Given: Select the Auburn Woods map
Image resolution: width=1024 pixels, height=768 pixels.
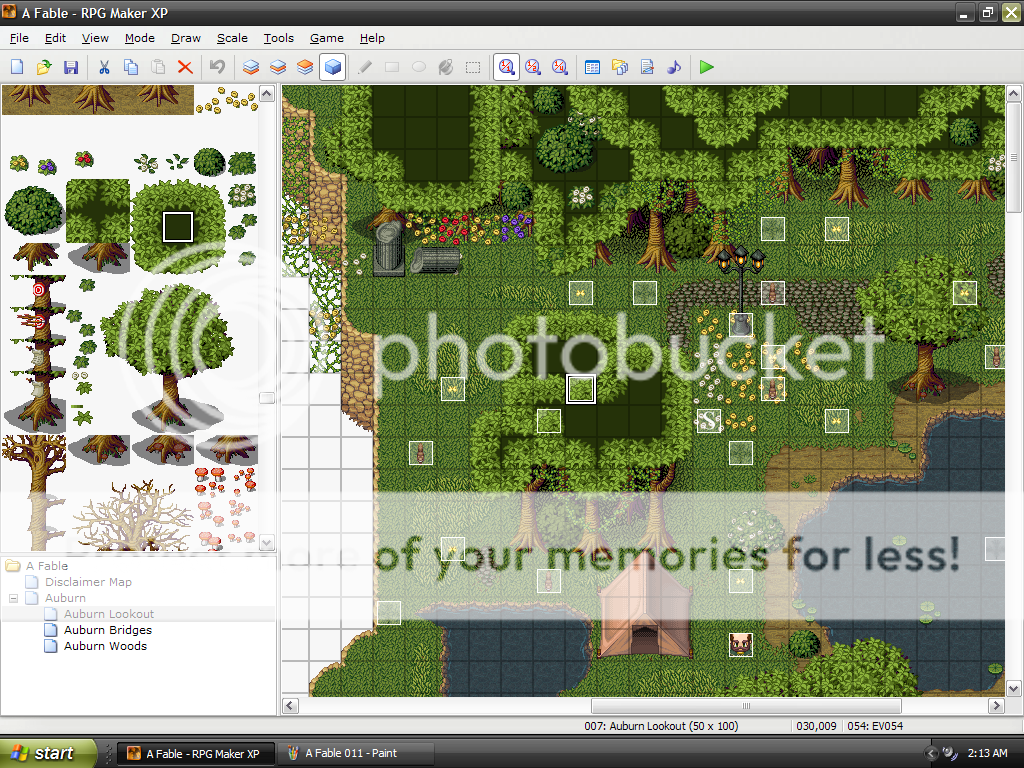Looking at the screenshot, I should (105, 646).
